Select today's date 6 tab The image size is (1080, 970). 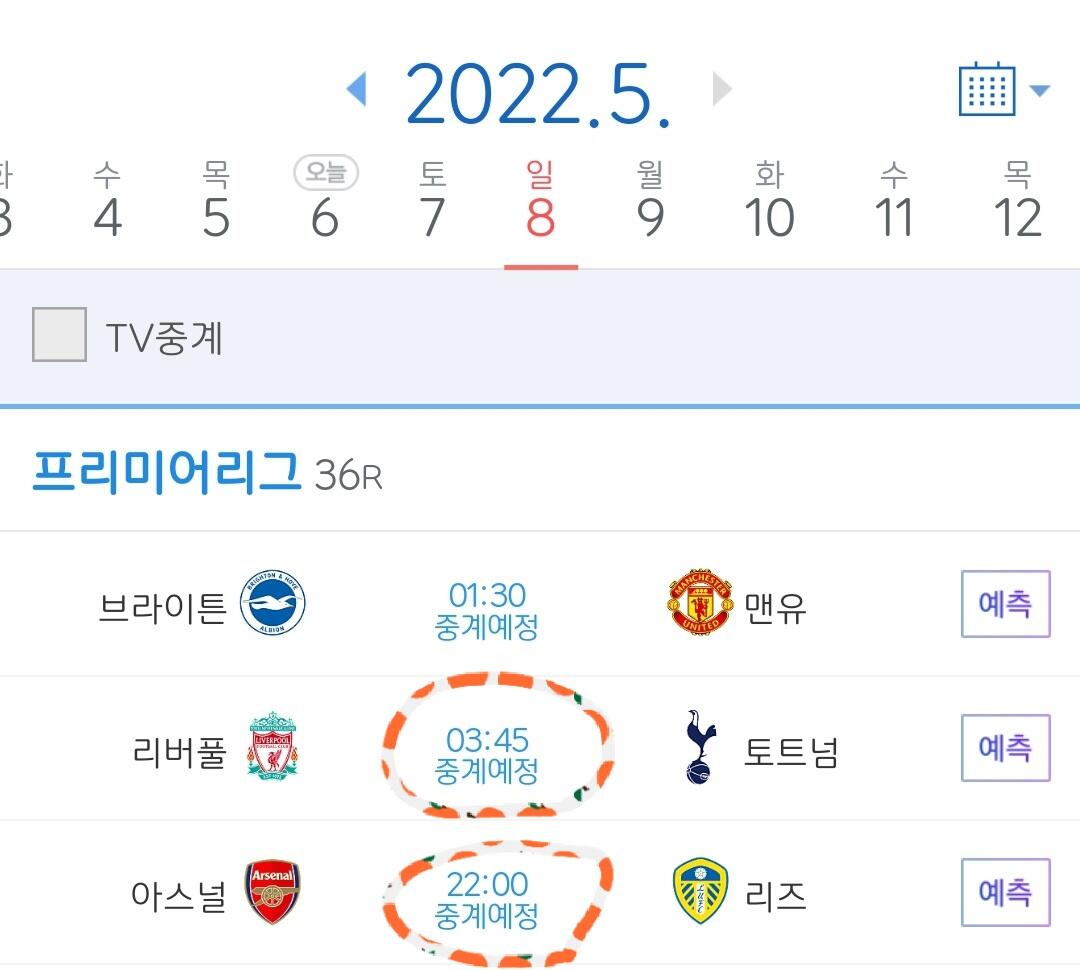[x=325, y=205]
